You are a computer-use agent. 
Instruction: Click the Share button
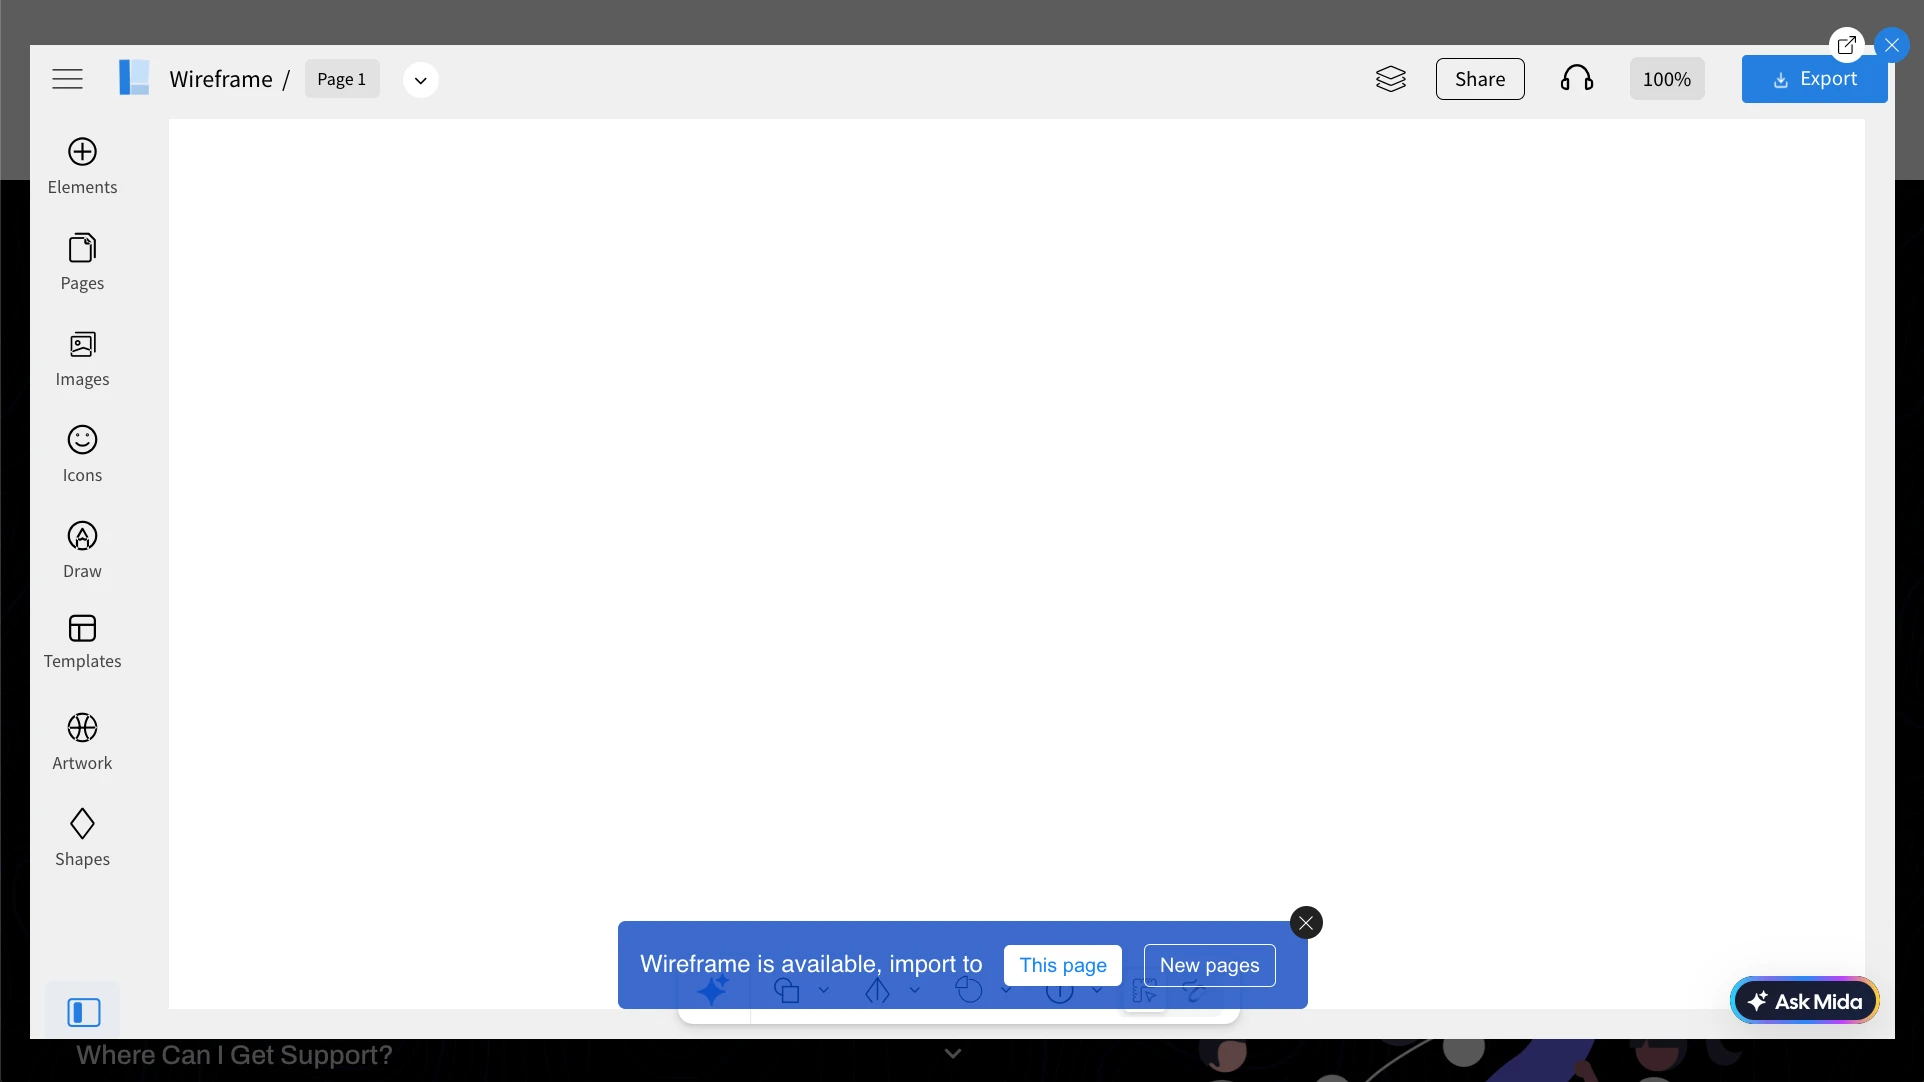tap(1480, 79)
